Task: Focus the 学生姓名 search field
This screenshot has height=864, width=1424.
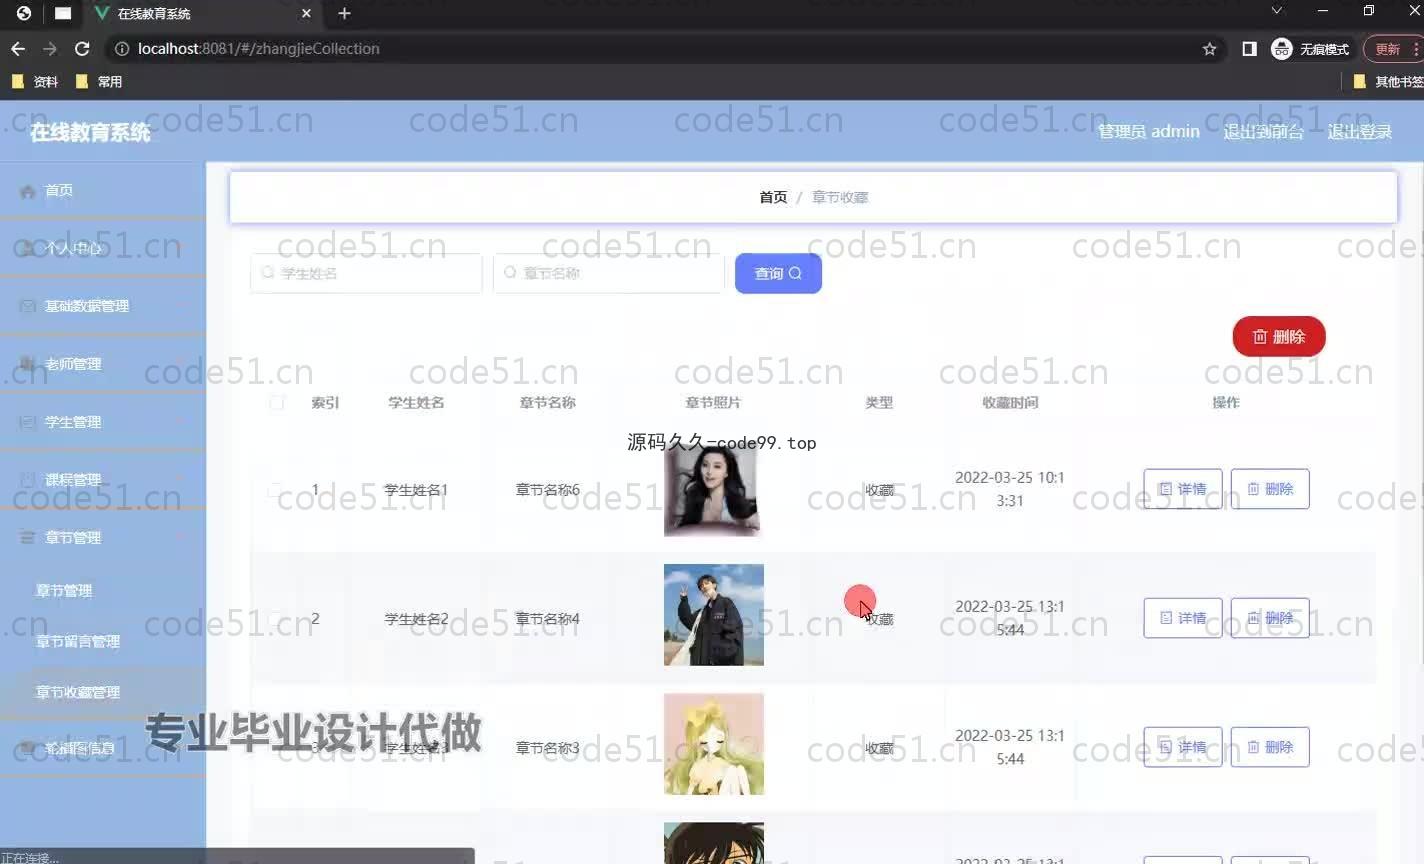Action: pyautogui.click(x=366, y=273)
